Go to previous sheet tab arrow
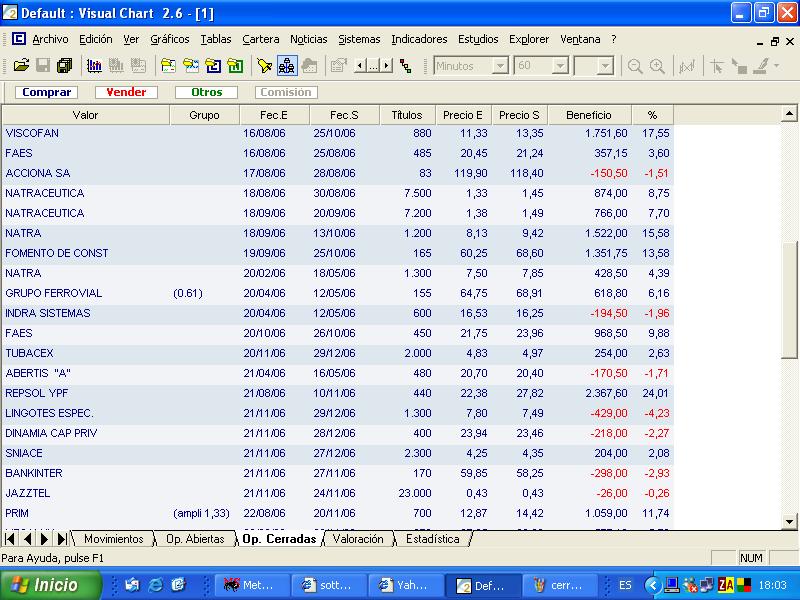Viewport: 800px width, 600px height. 28,539
